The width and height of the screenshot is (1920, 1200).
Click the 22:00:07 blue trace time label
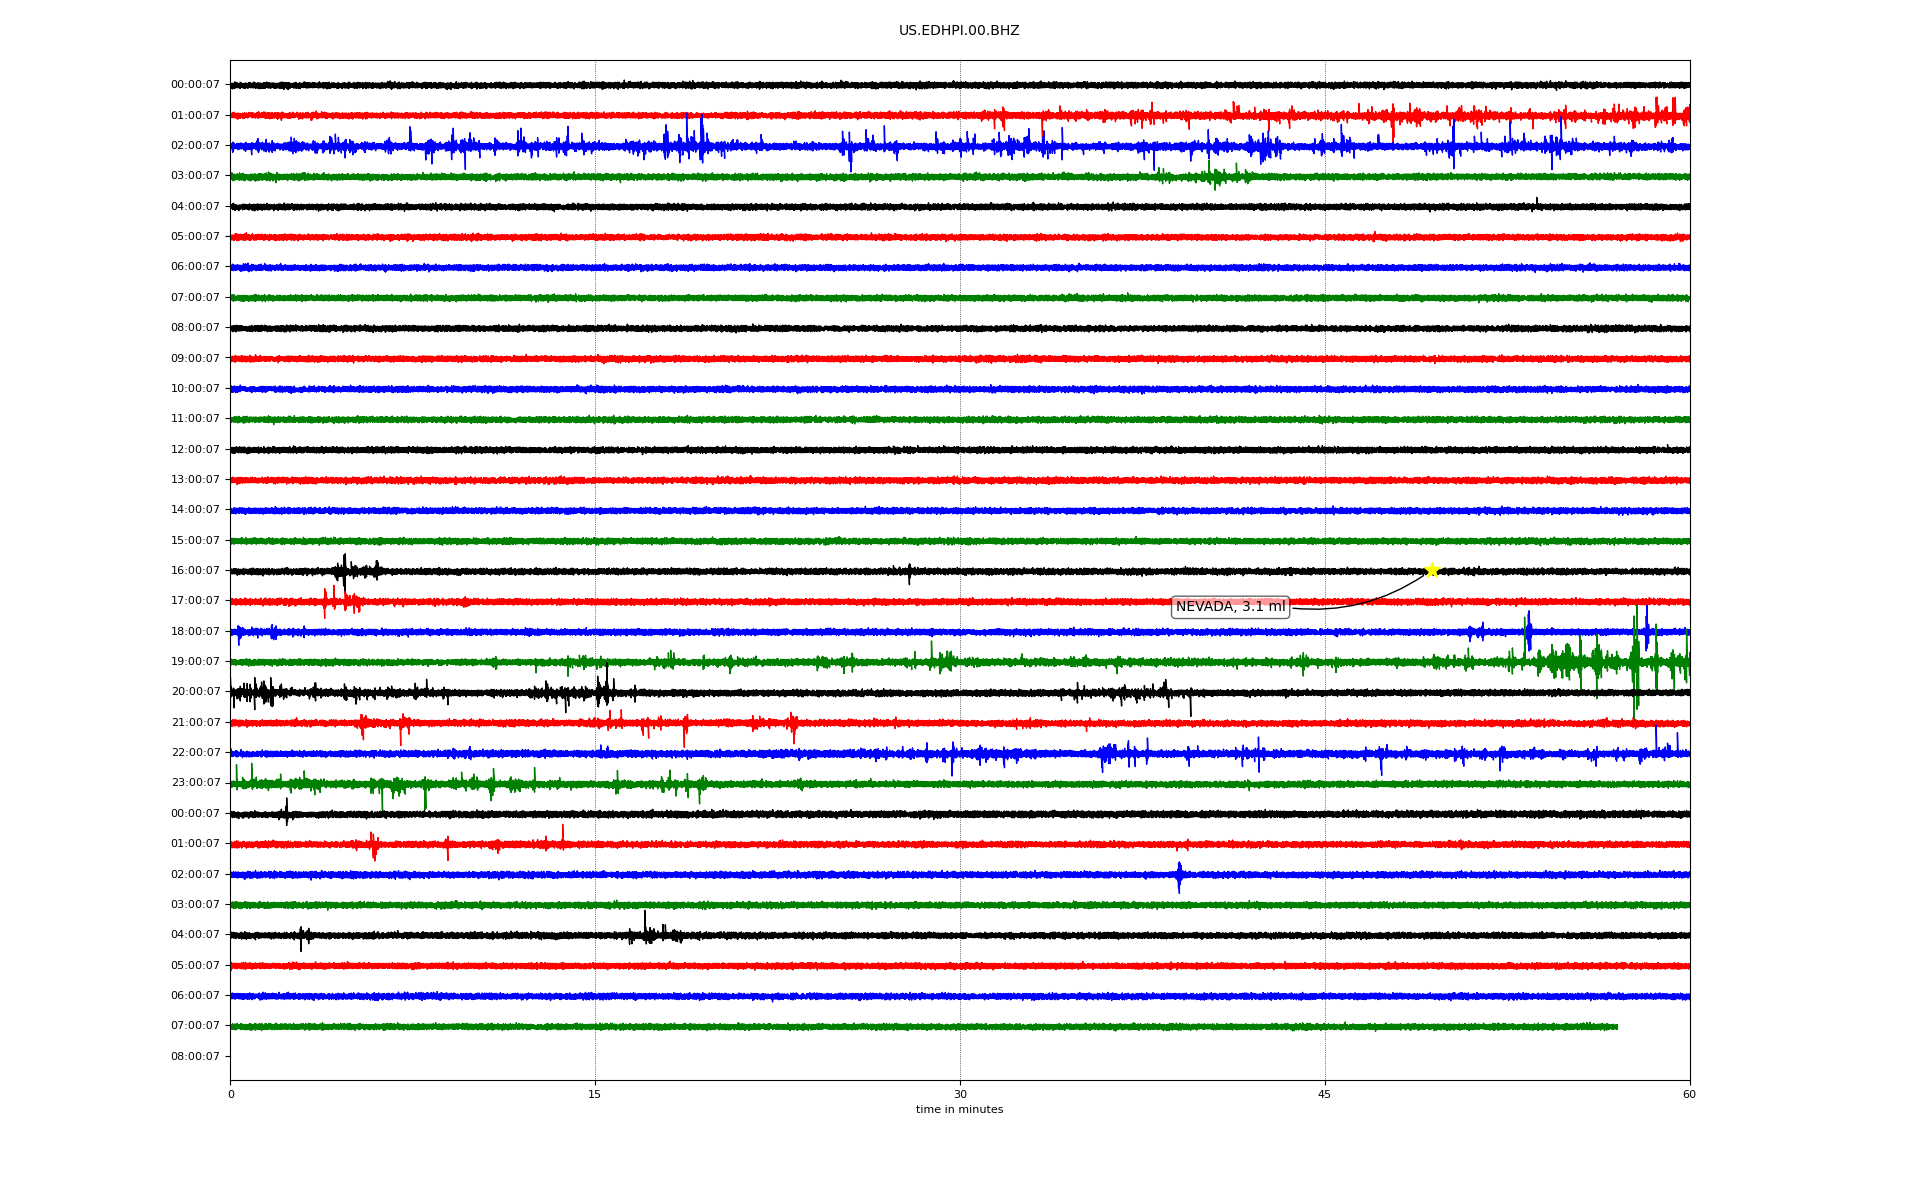coord(195,753)
